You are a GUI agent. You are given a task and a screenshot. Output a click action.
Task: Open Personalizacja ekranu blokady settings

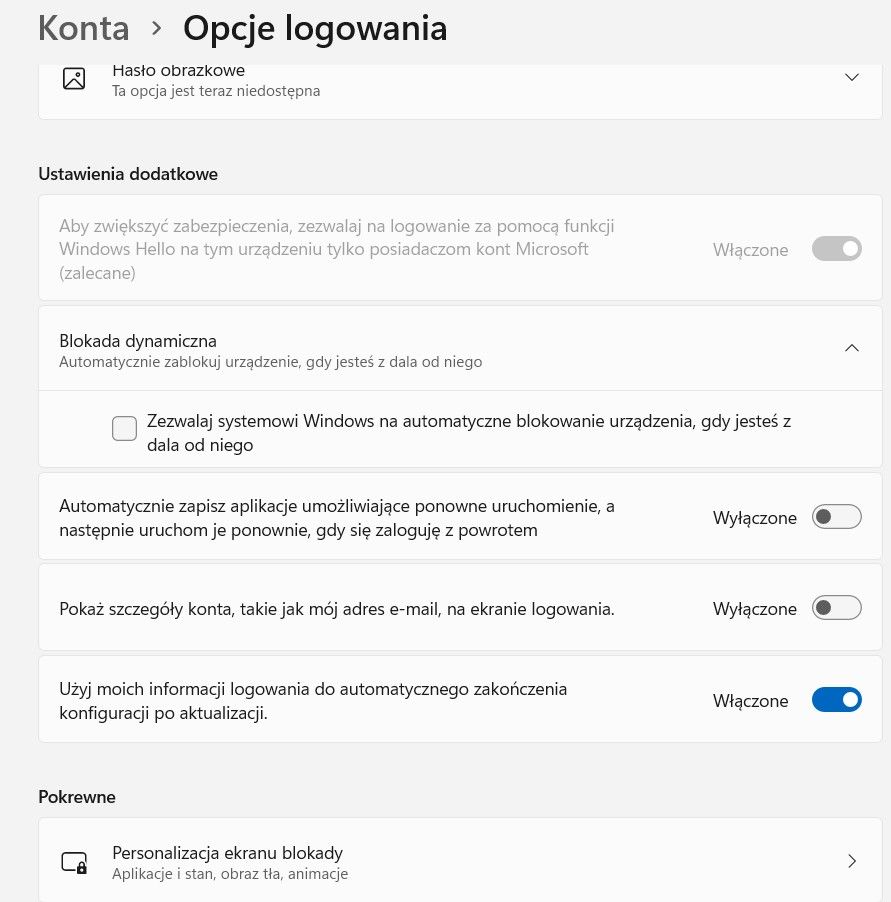460,860
